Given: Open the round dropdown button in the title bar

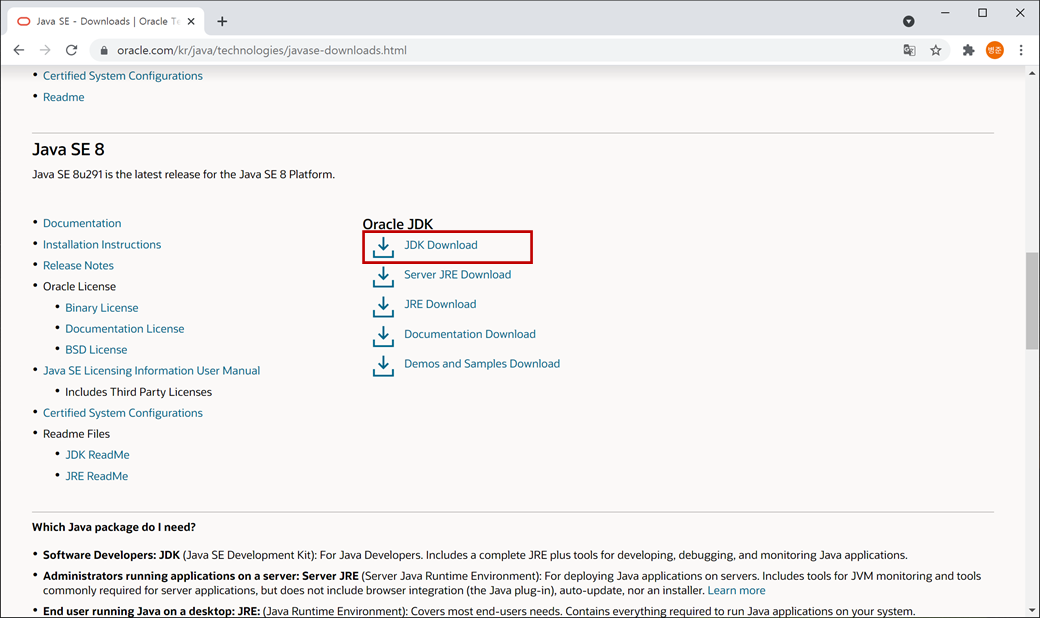Looking at the screenshot, I should (x=909, y=21).
